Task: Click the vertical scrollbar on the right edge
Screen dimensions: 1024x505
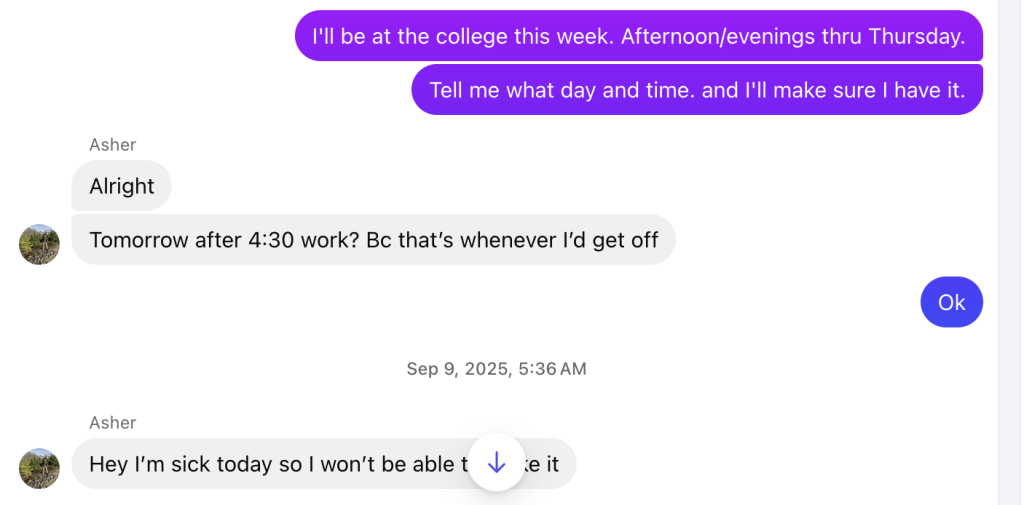Action: pyautogui.click(x=1009, y=250)
